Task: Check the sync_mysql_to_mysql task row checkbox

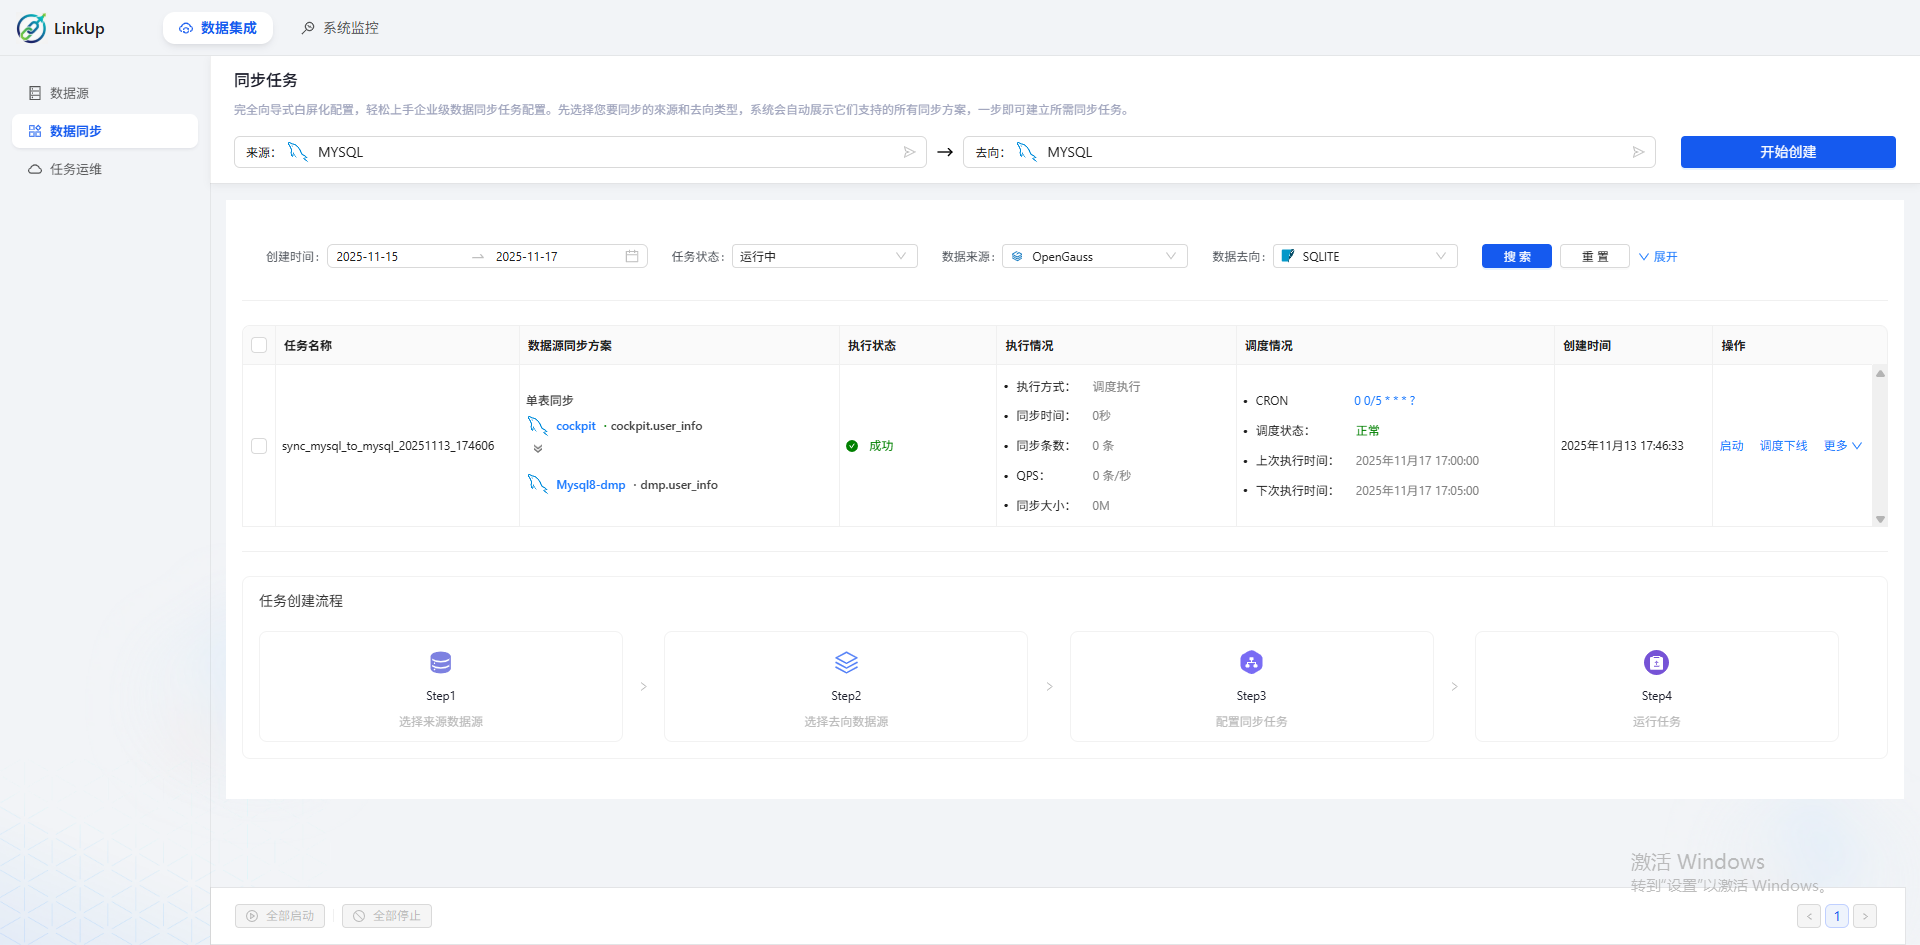Action: (x=259, y=446)
